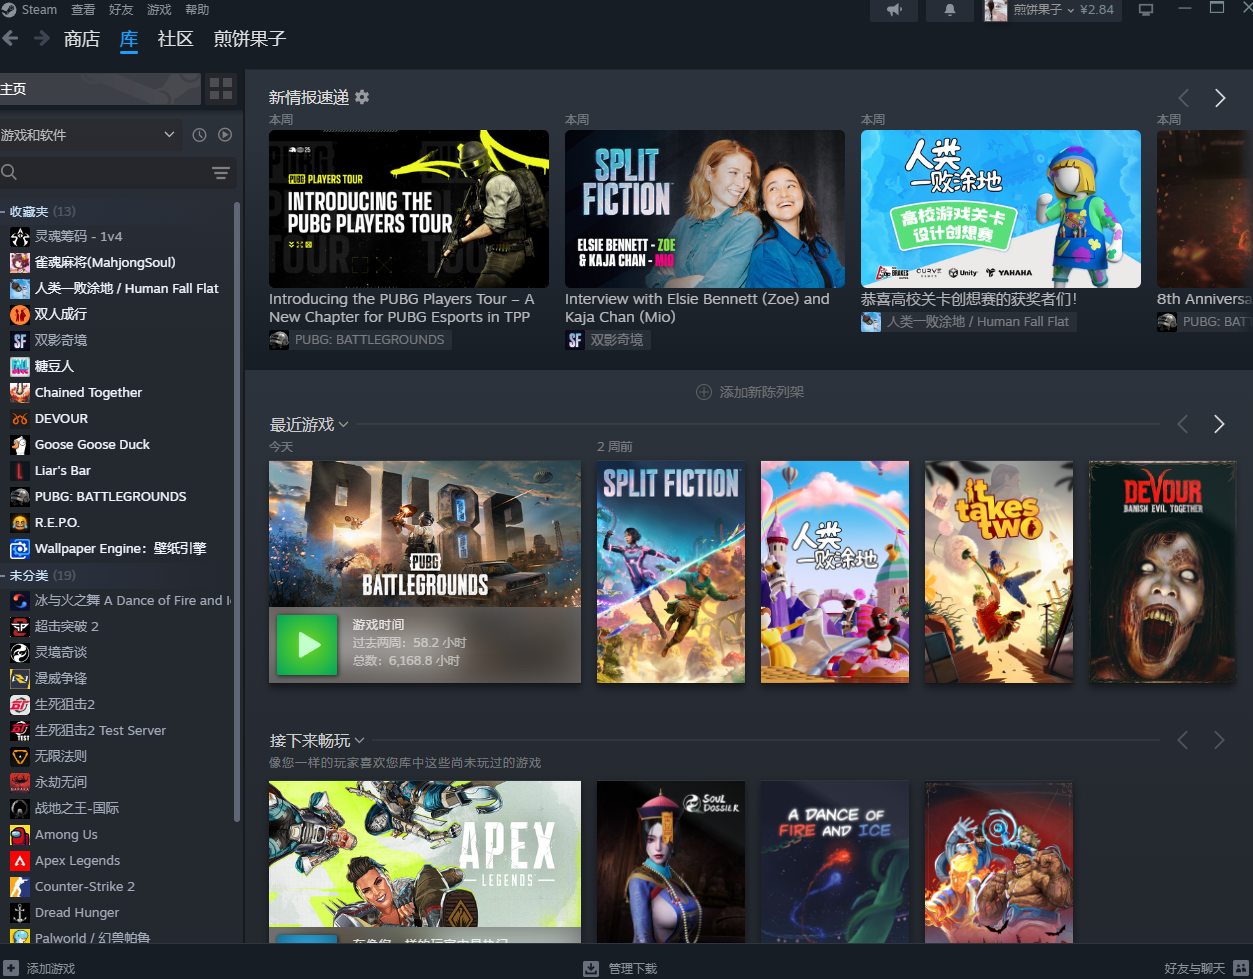Focus the library search field
Viewport: 1253px width, 979px height.
105,173
